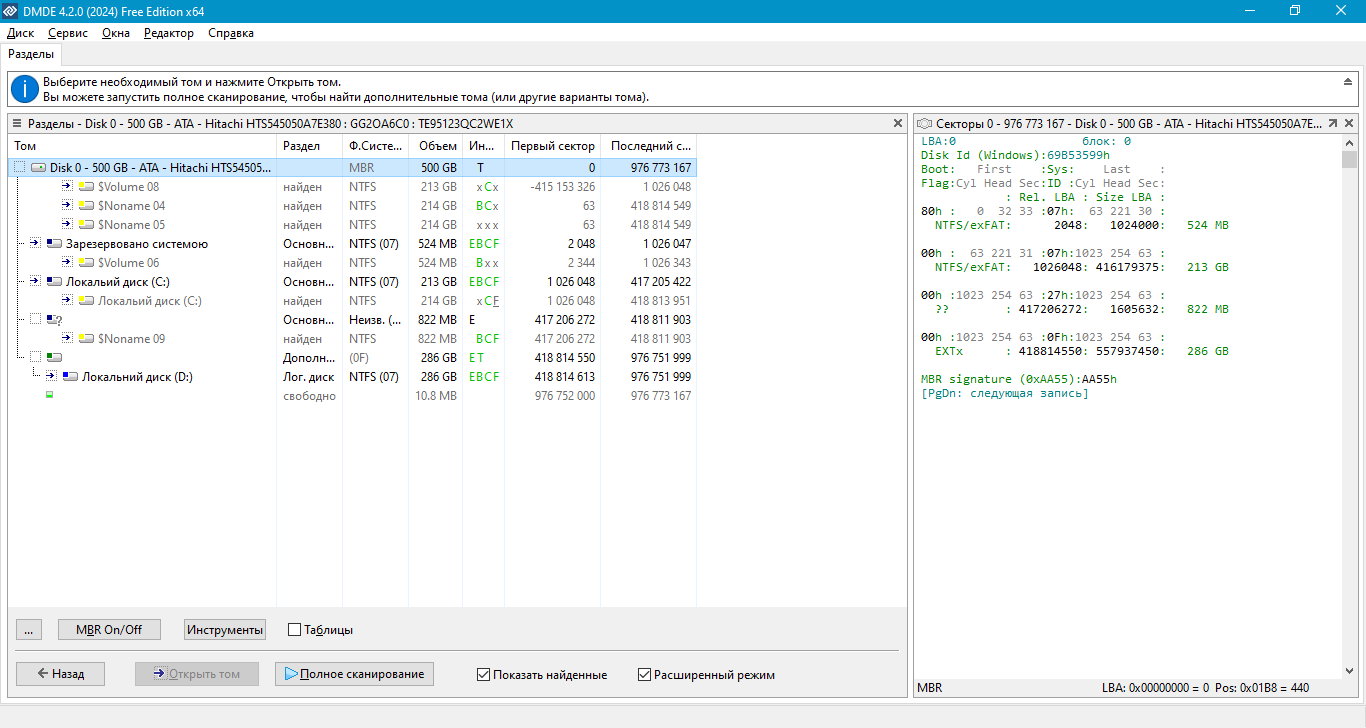
Task: Open the Редактор menu
Action: pos(169,33)
